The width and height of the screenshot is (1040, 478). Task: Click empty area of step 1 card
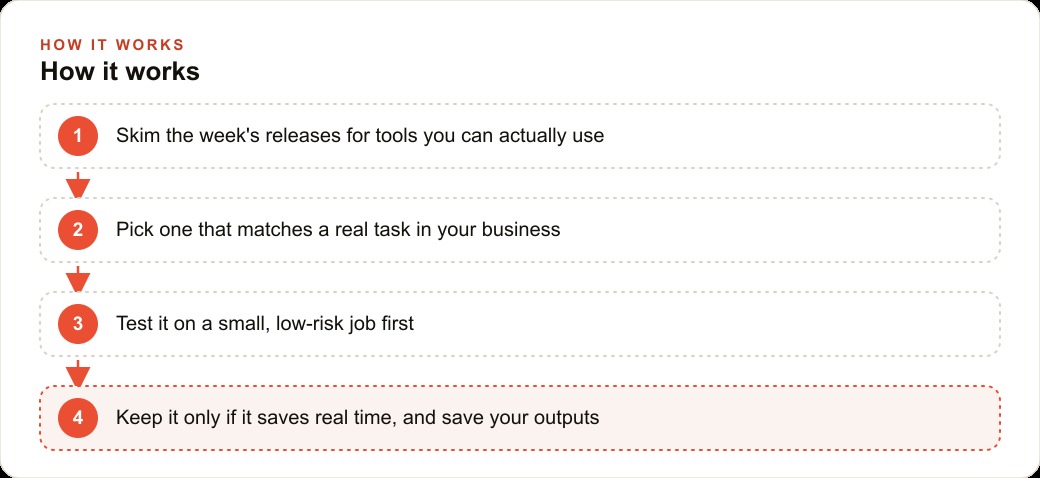coord(796,136)
